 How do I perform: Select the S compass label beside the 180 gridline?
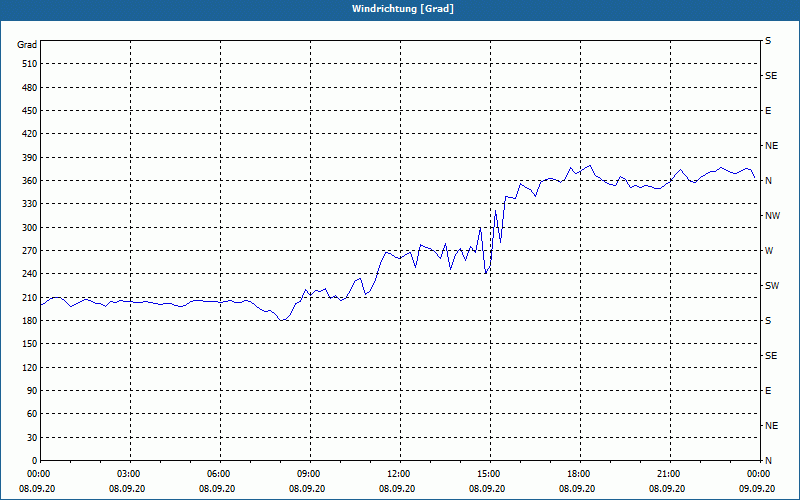[768, 321]
